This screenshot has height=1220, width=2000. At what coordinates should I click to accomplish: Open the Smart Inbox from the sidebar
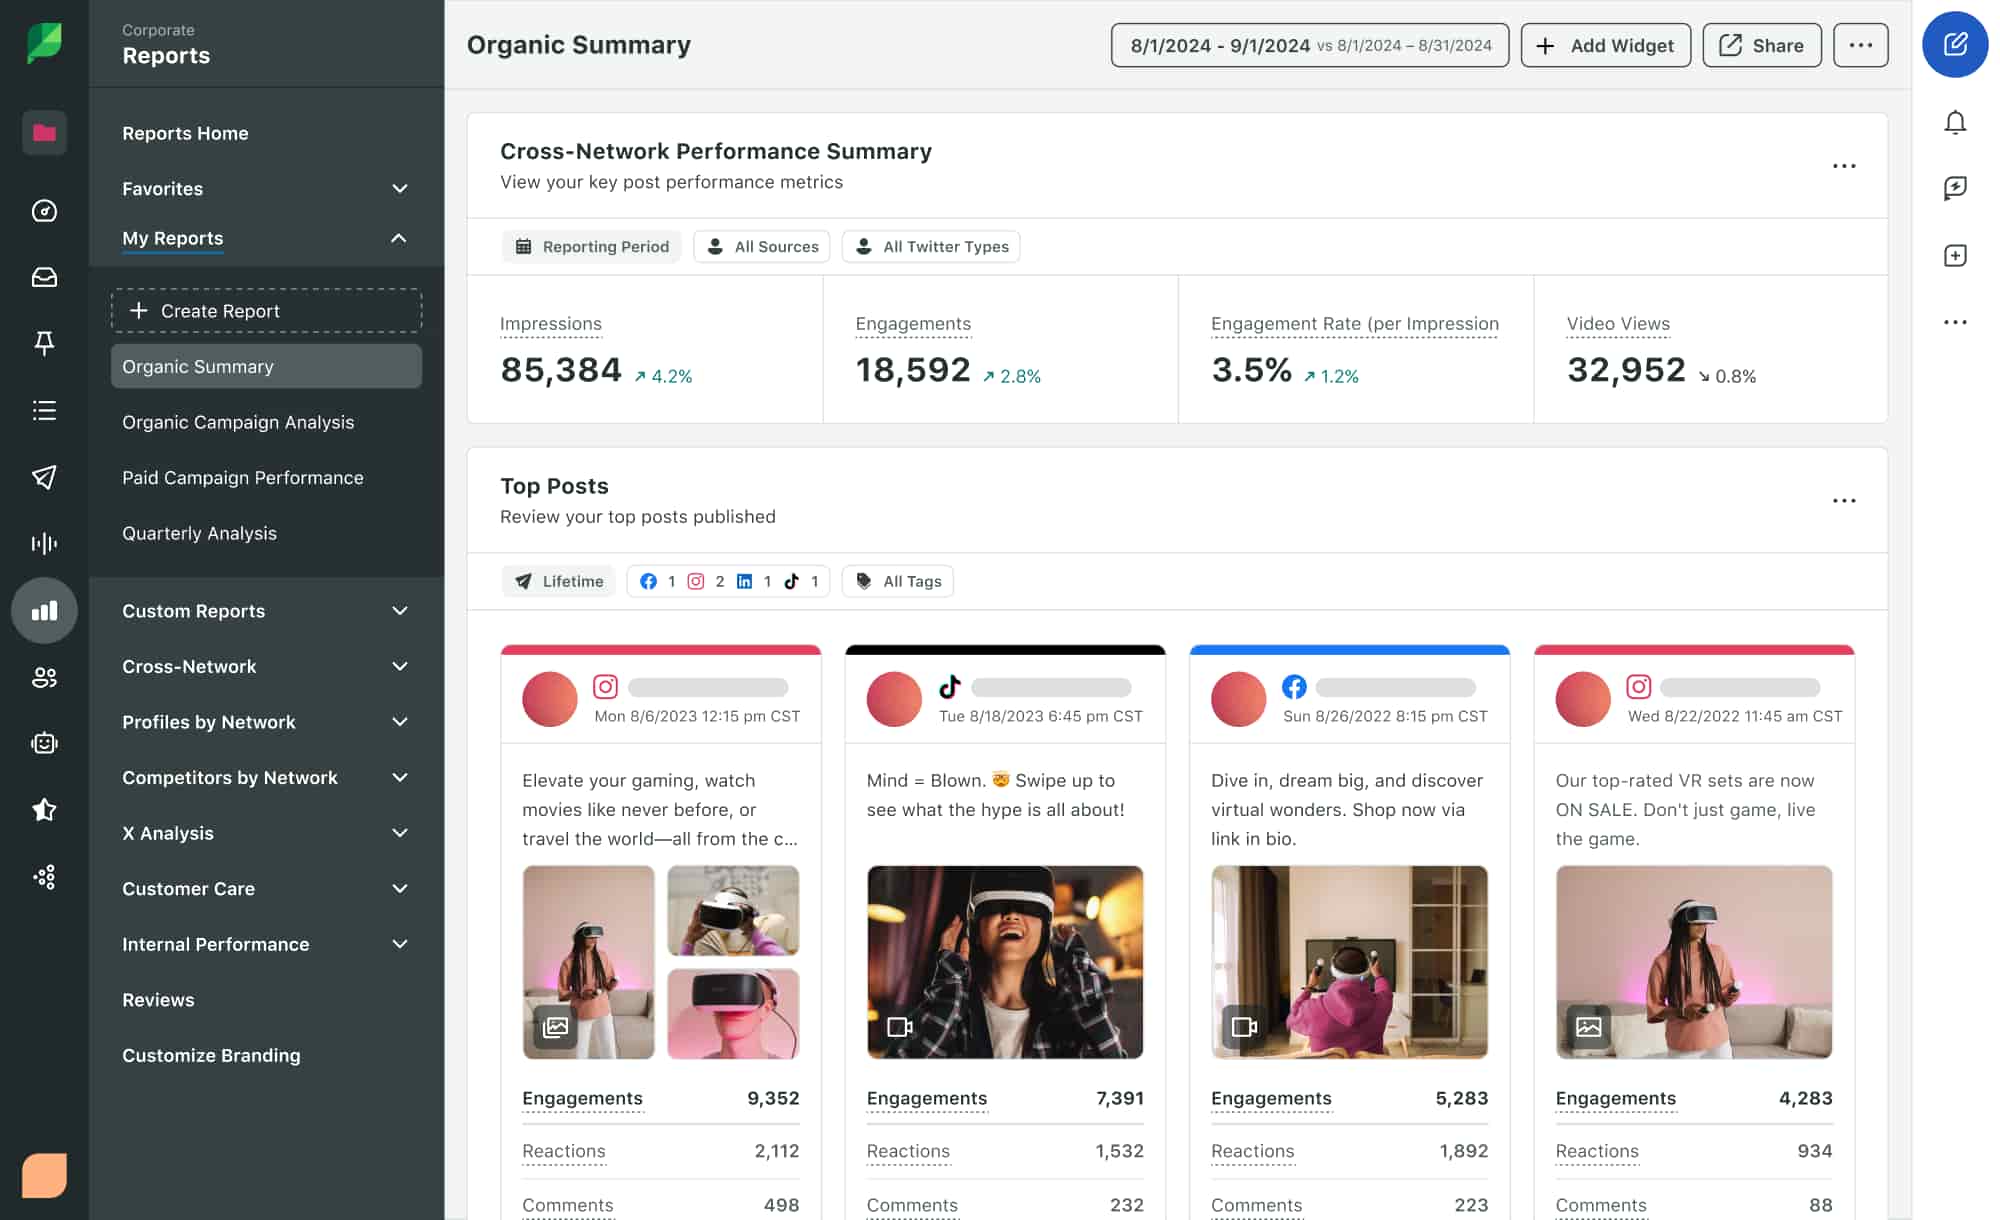point(44,278)
